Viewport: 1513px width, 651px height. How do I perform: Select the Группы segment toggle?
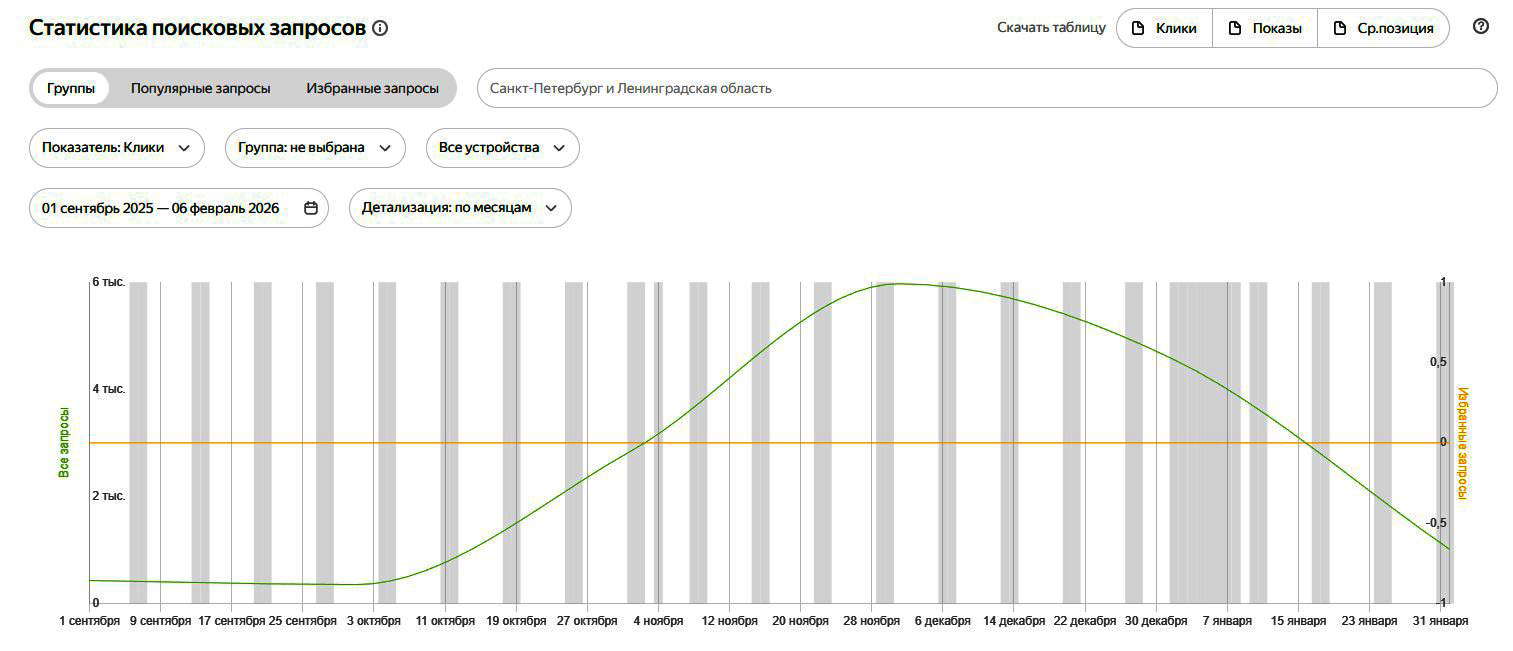[x=71, y=88]
